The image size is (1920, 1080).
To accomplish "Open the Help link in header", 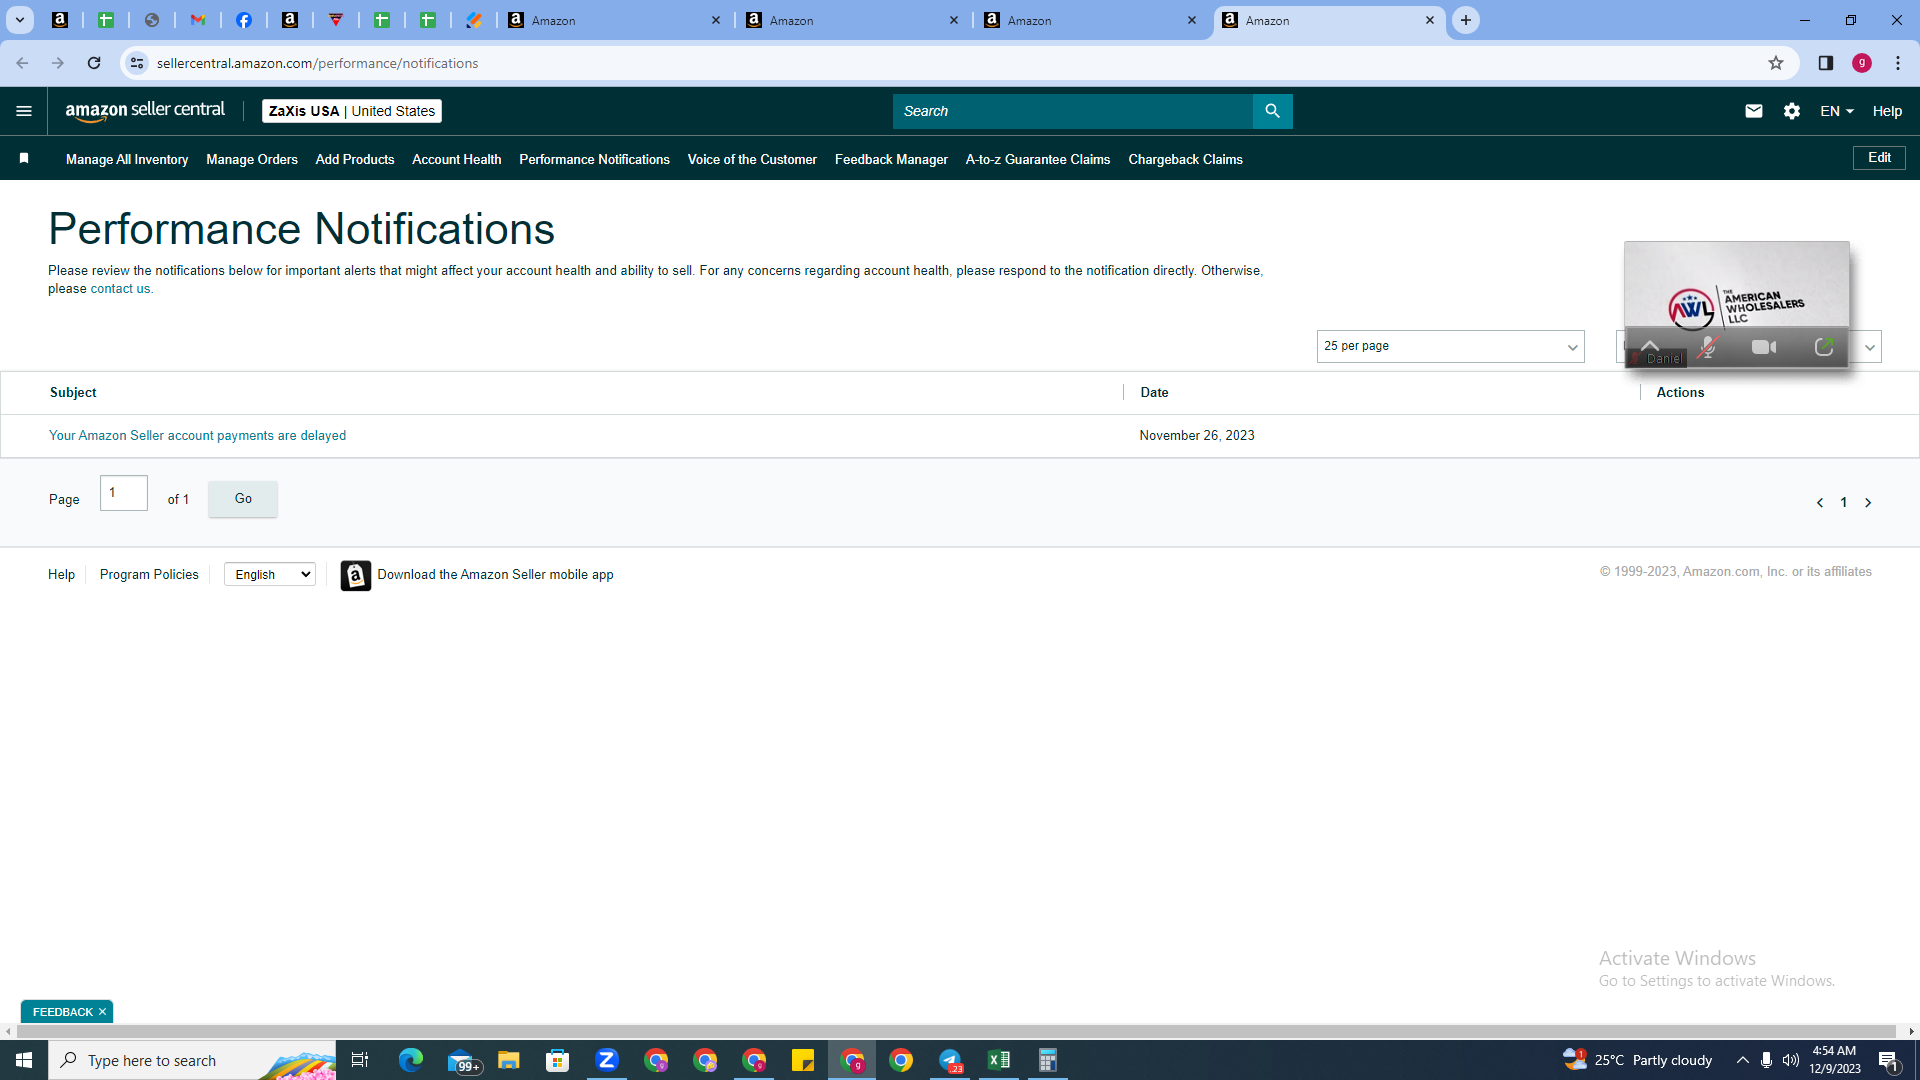I will point(1887,111).
